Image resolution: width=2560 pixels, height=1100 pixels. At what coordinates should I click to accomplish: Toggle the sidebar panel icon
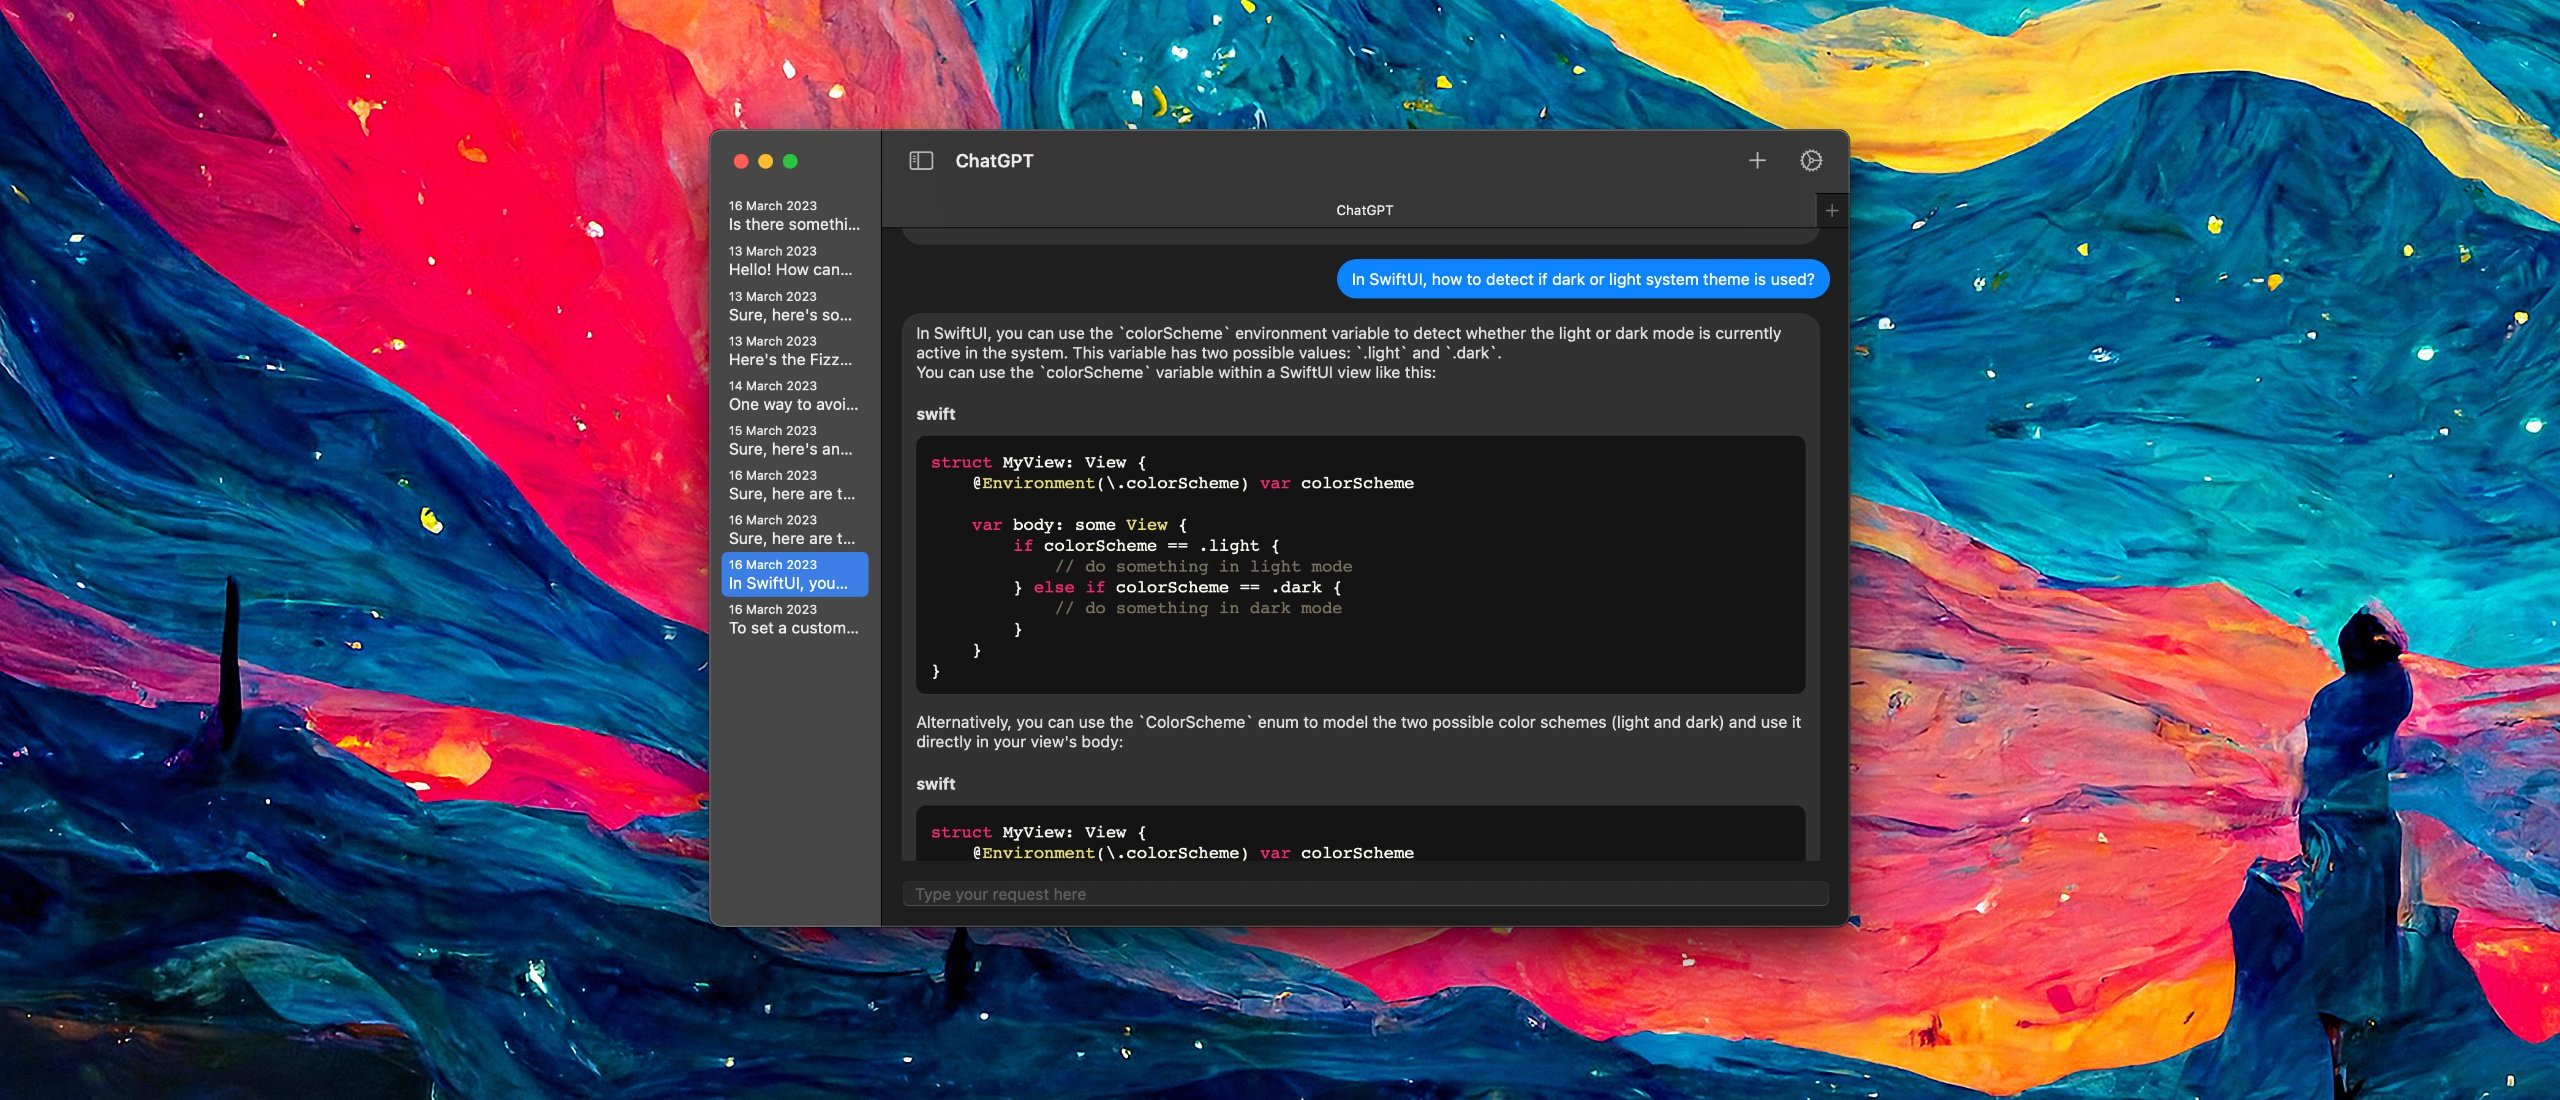[x=921, y=161]
